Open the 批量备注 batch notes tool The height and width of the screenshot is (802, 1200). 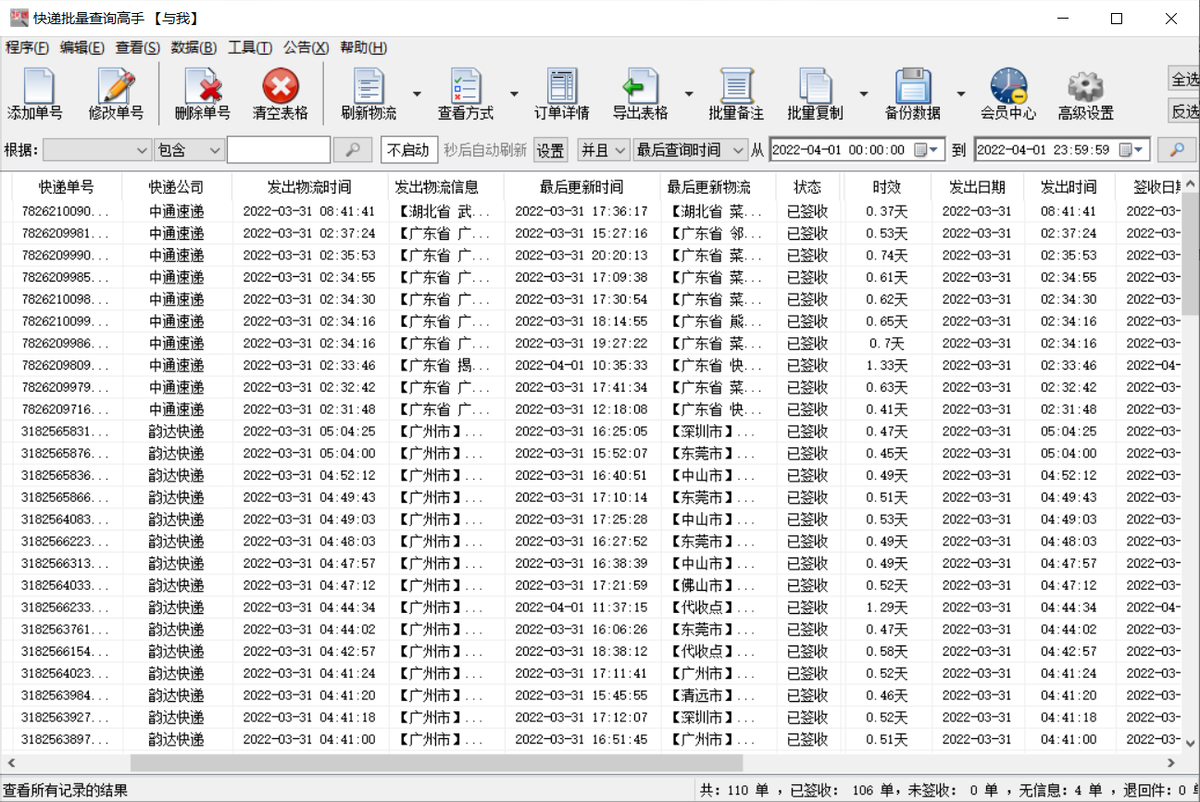[736, 94]
